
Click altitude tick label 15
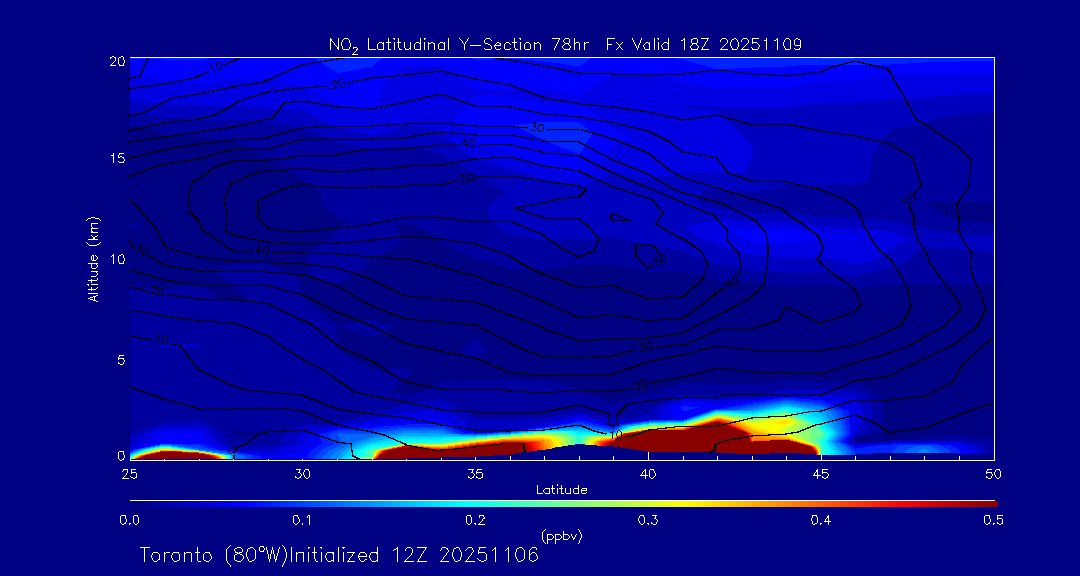115,159
